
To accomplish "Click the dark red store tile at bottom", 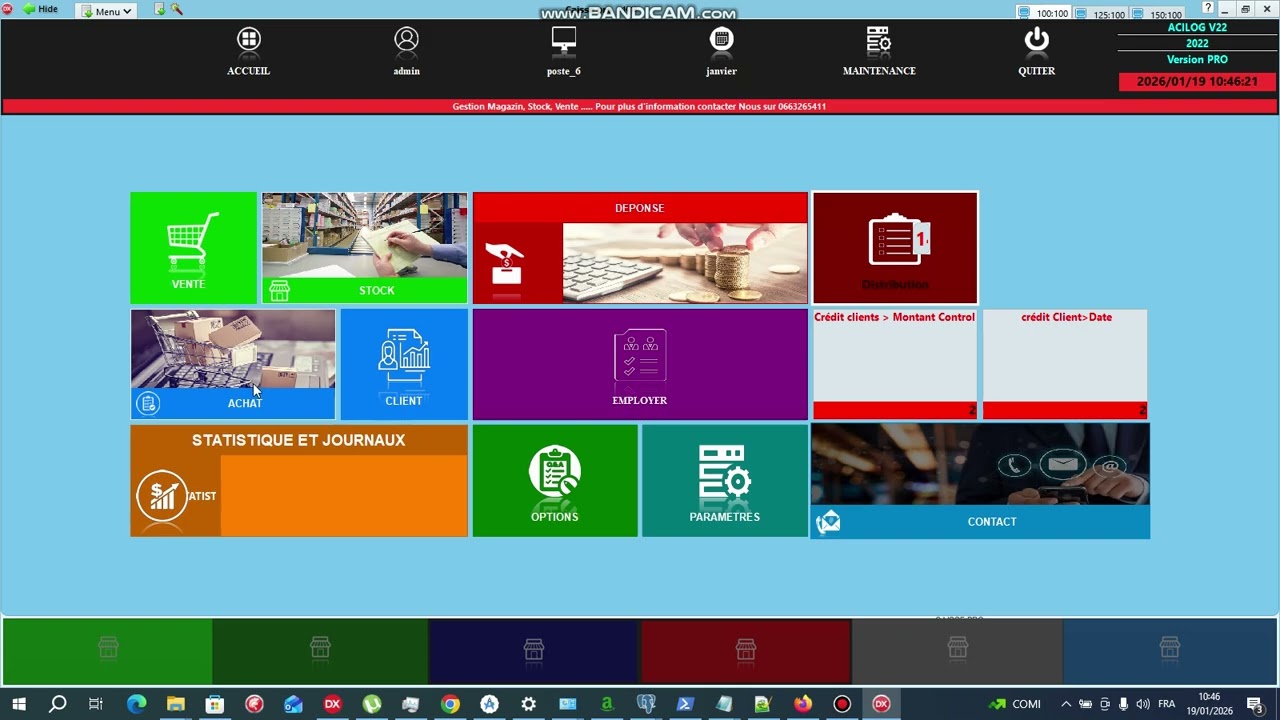I will 746,651.
